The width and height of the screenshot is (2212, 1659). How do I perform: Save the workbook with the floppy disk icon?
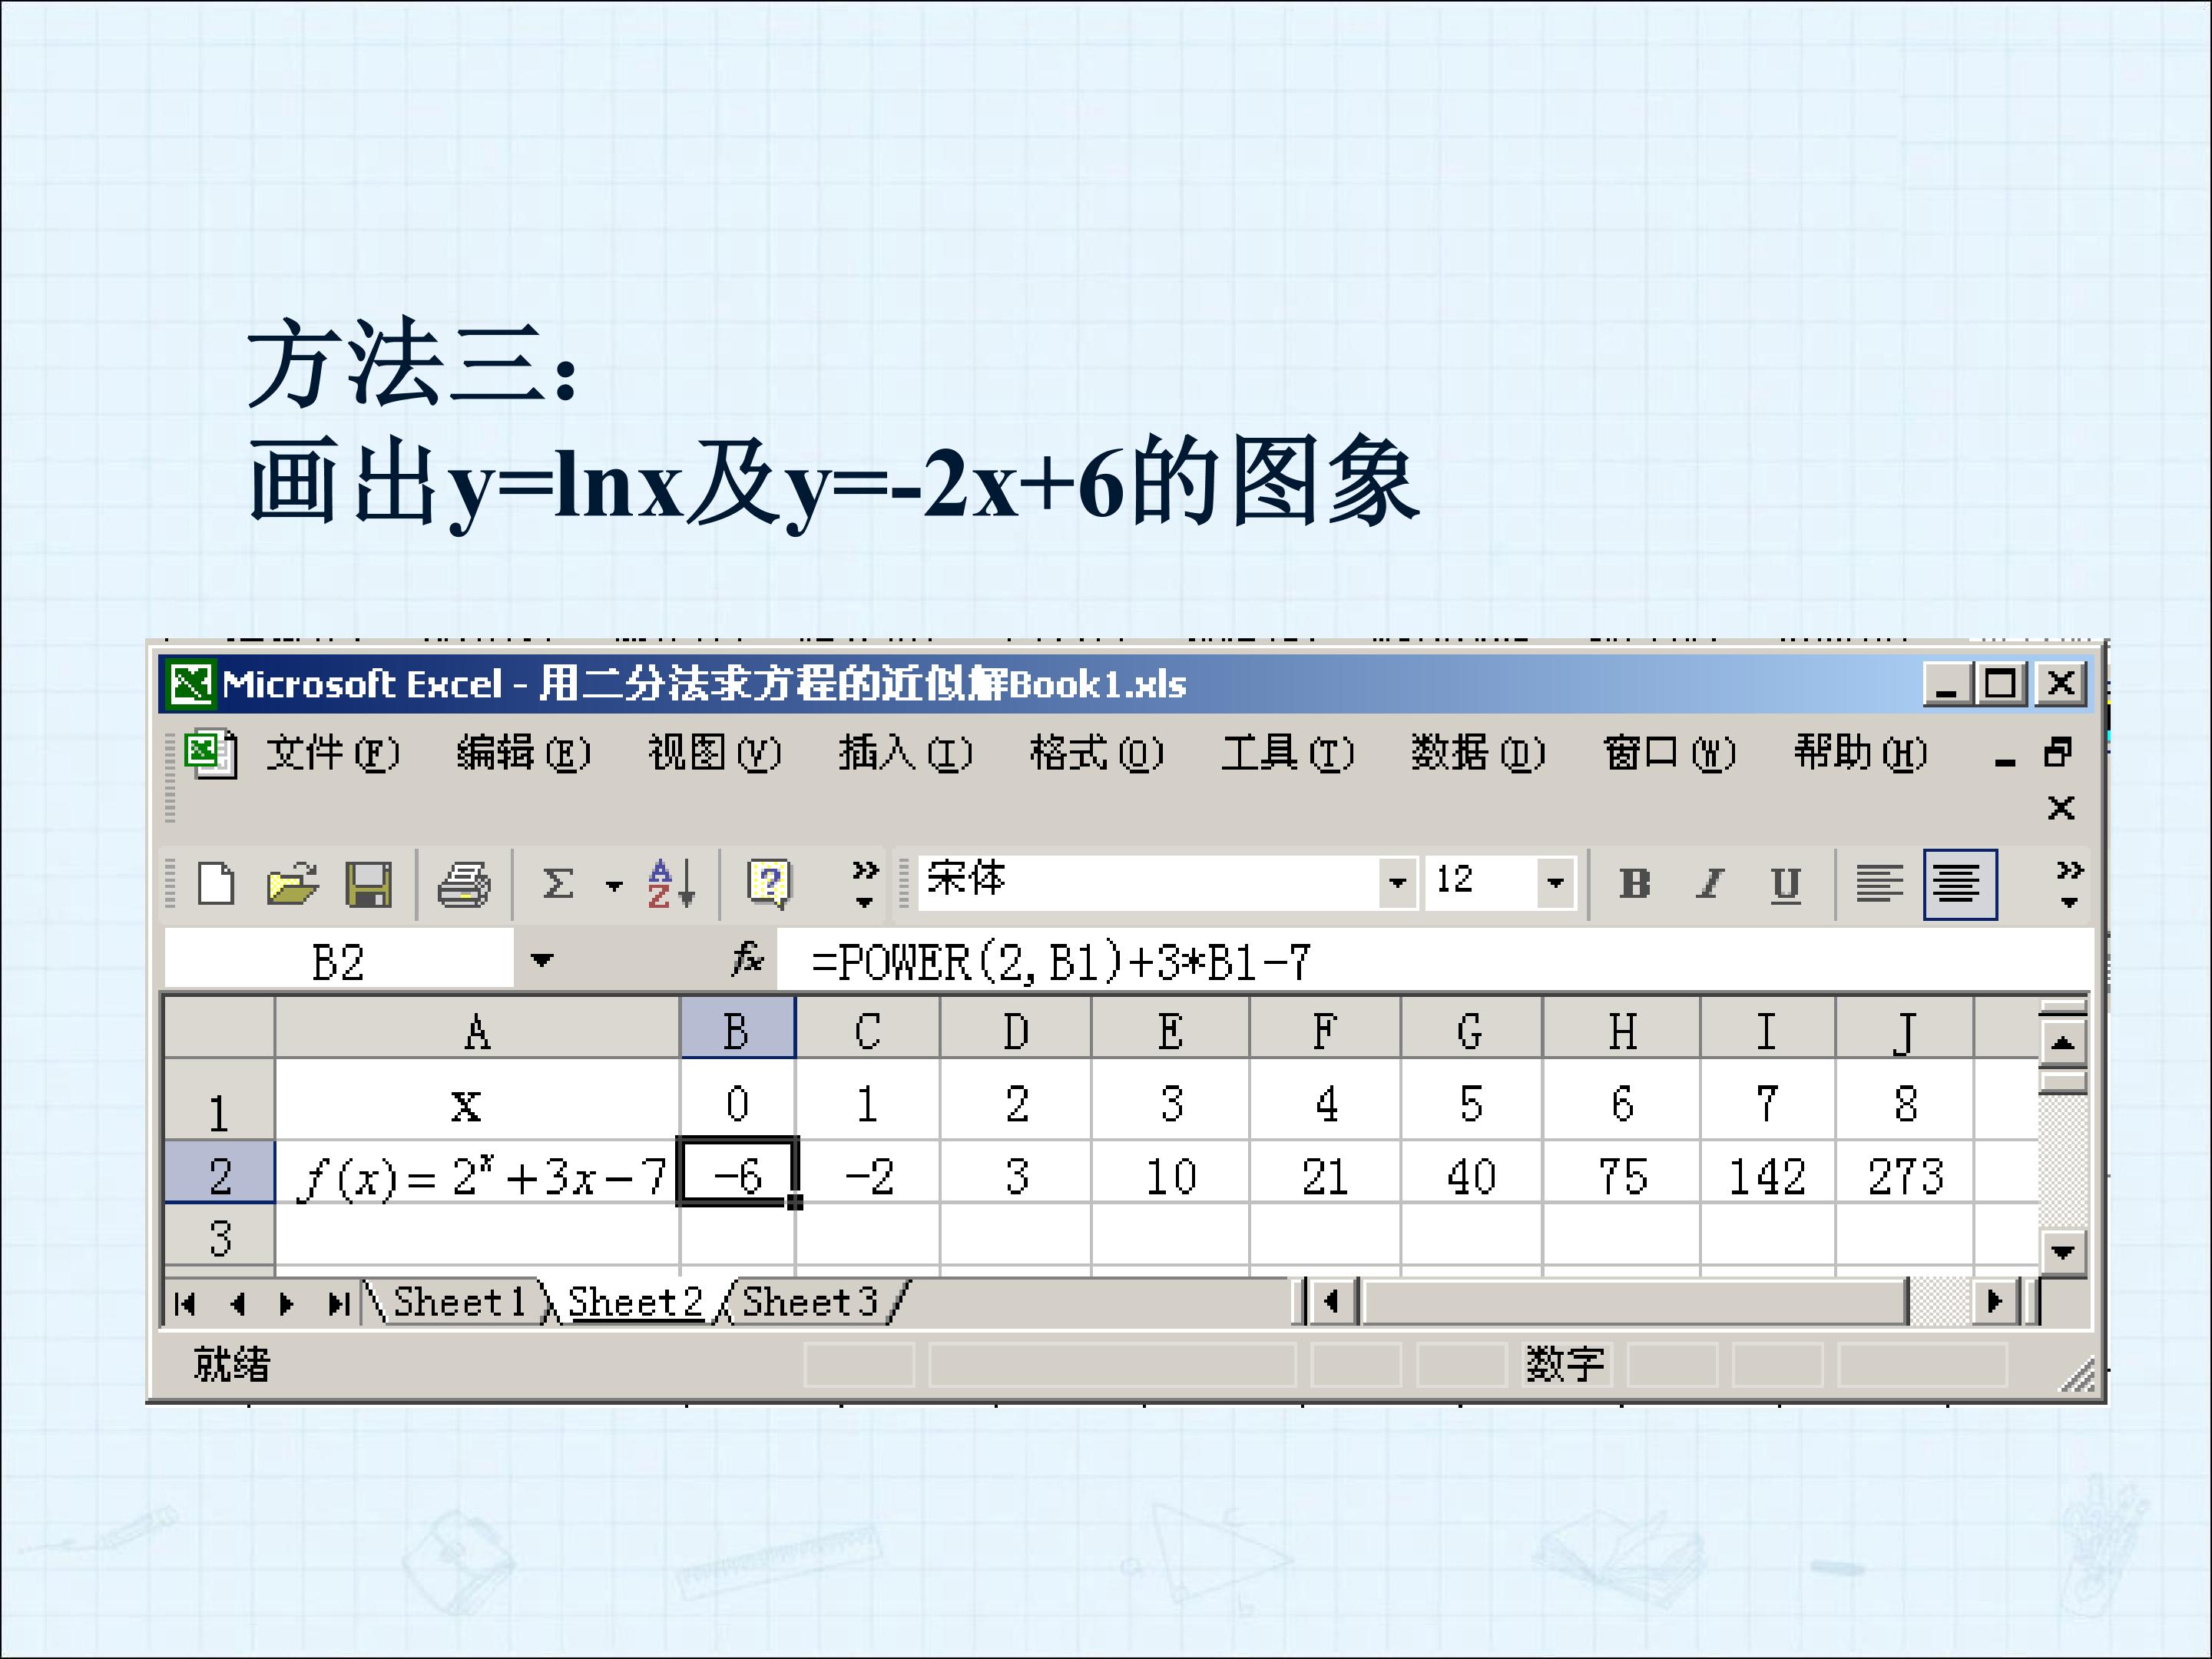tap(368, 884)
